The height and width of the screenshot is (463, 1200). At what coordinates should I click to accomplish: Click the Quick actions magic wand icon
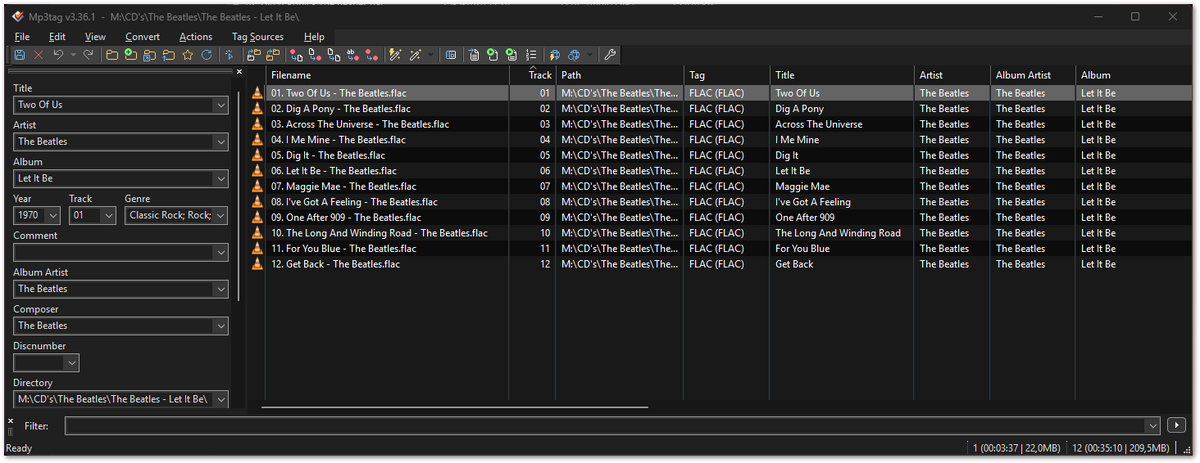pos(415,55)
